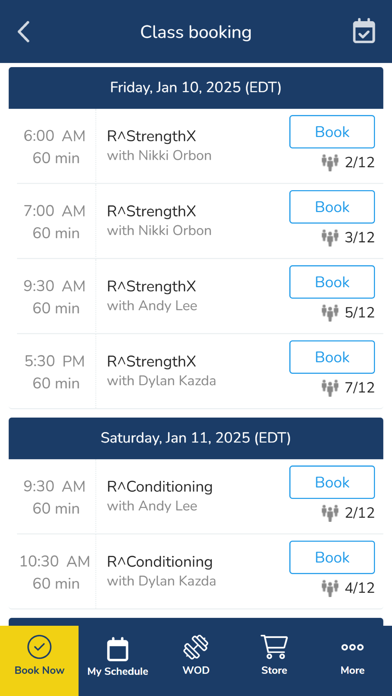Tap the back arrow icon

(x=24, y=32)
